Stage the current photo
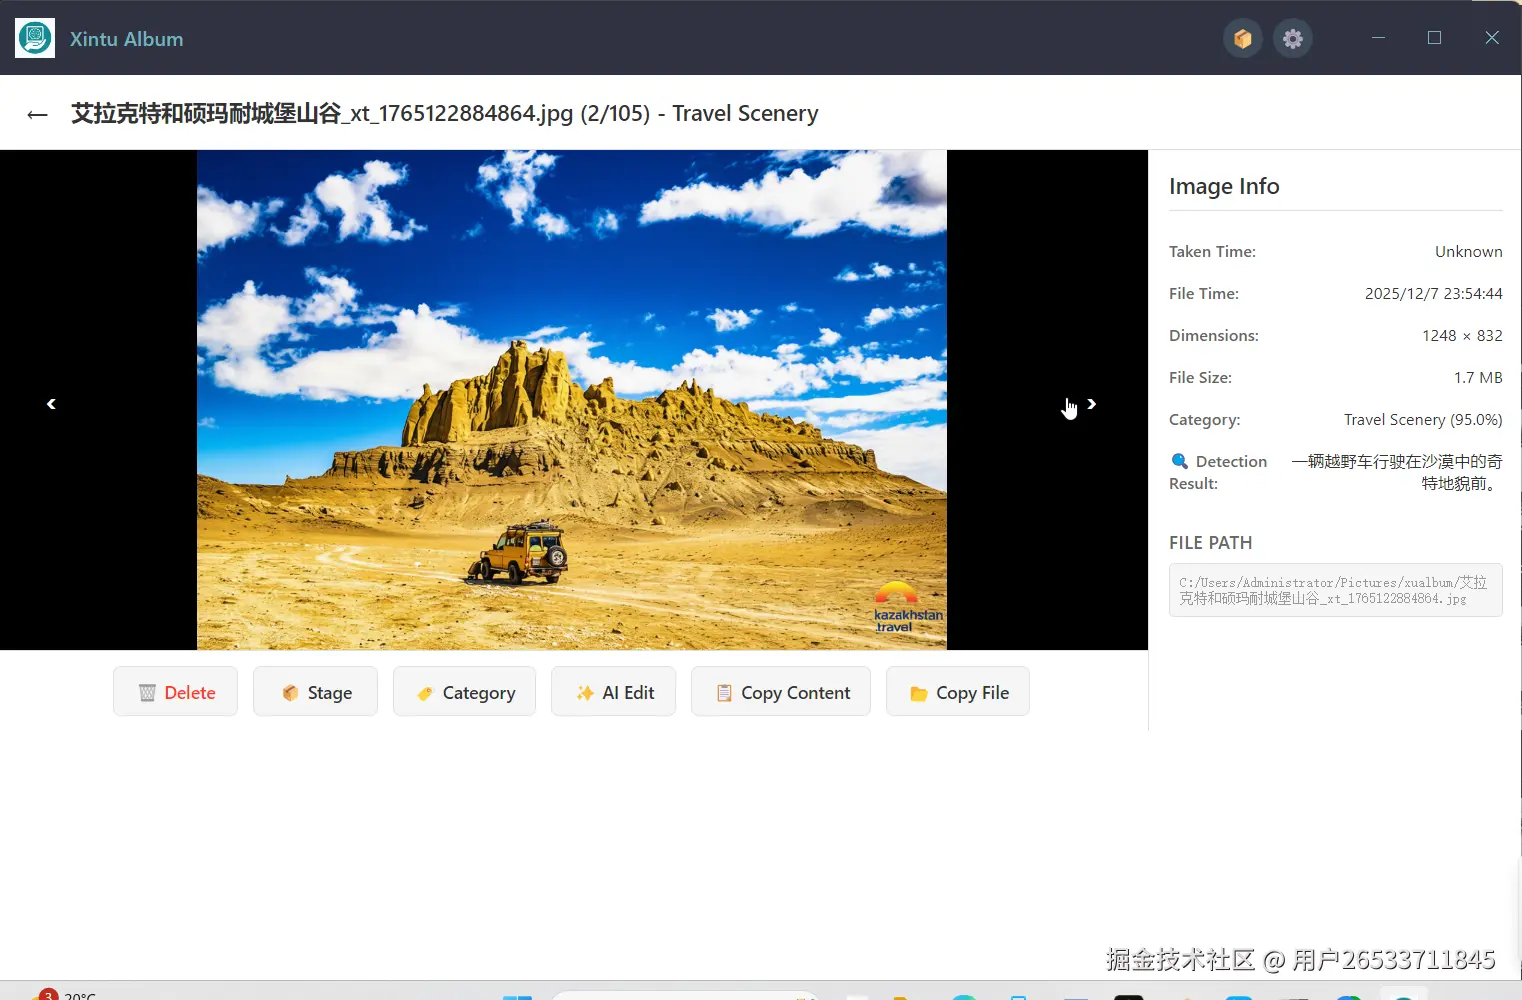The image size is (1522, 1000). click(315, 691)
